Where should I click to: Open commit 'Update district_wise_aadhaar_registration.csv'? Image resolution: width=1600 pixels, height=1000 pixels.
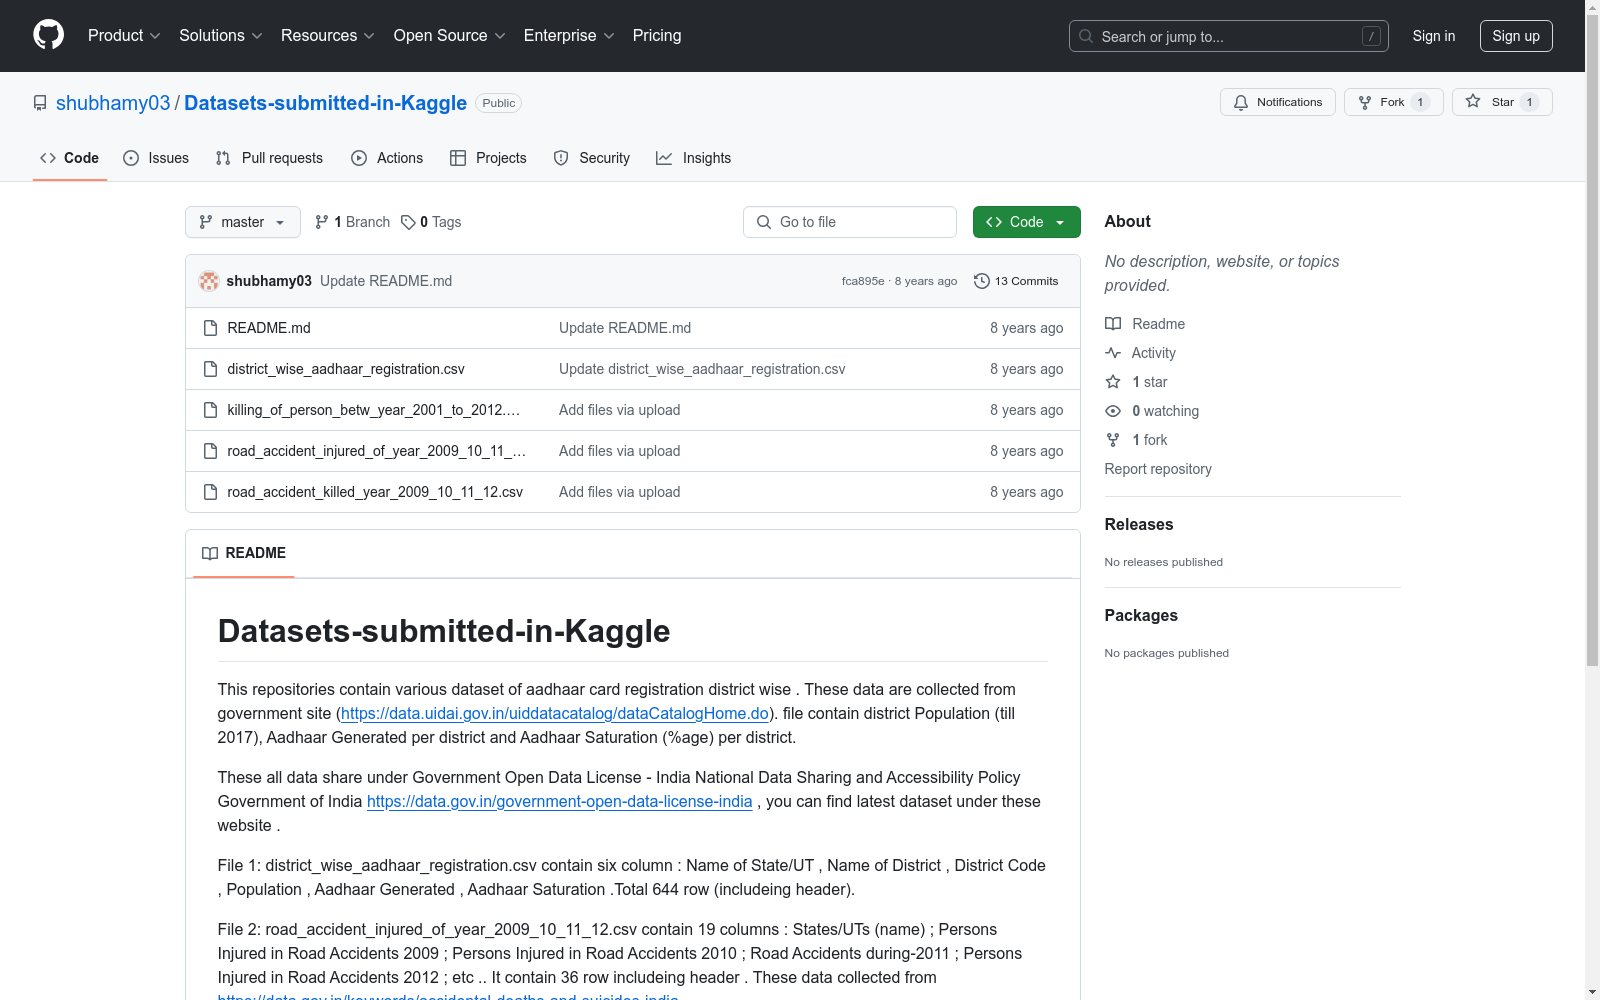702,369
